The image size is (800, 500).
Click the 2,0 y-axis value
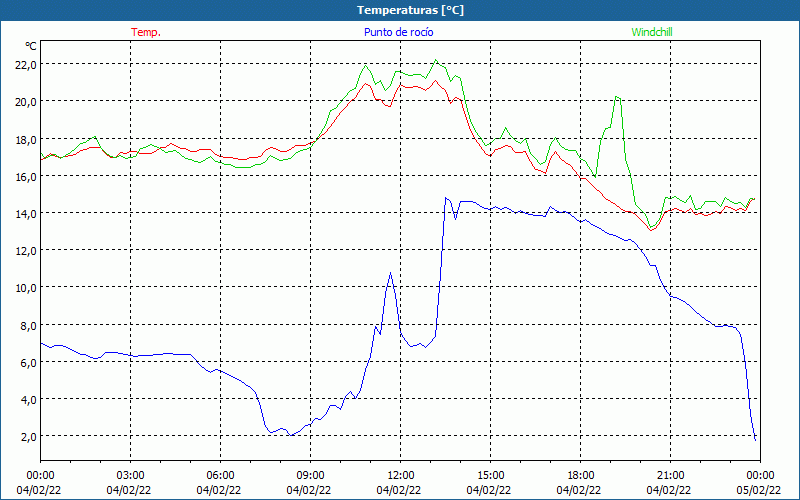click(x=29, y=437)
